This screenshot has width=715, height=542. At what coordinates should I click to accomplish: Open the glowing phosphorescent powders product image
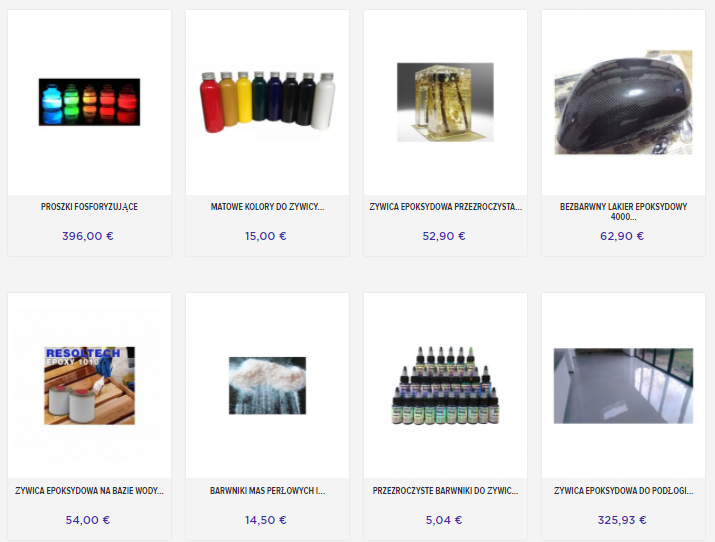(x=89, y=102)
